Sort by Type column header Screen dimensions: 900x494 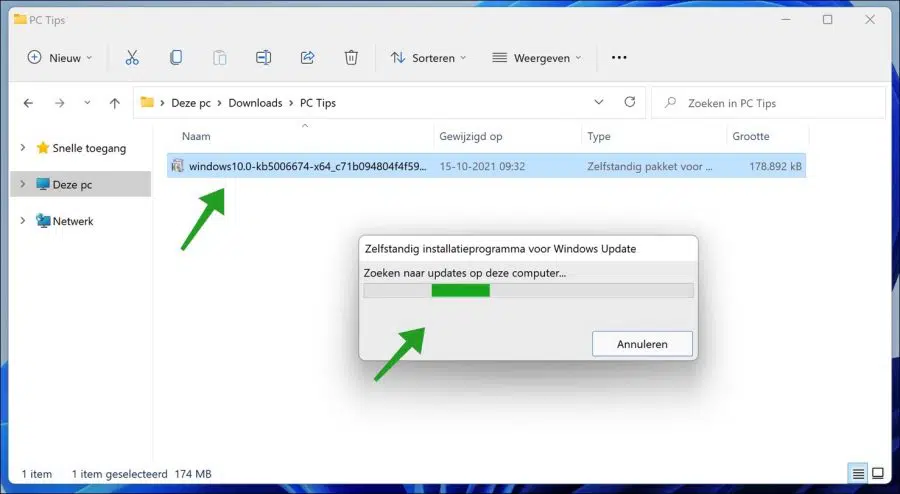click(x=599, y=136)
